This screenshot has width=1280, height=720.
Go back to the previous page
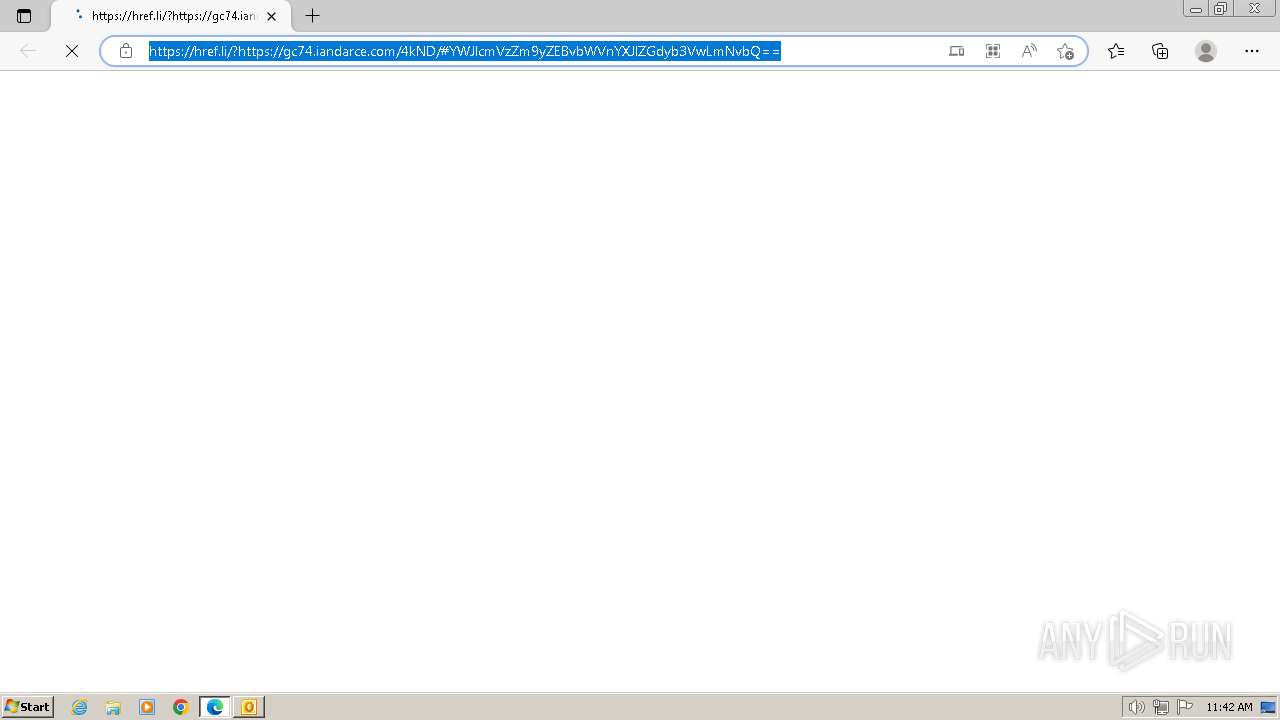click(28, 51)
